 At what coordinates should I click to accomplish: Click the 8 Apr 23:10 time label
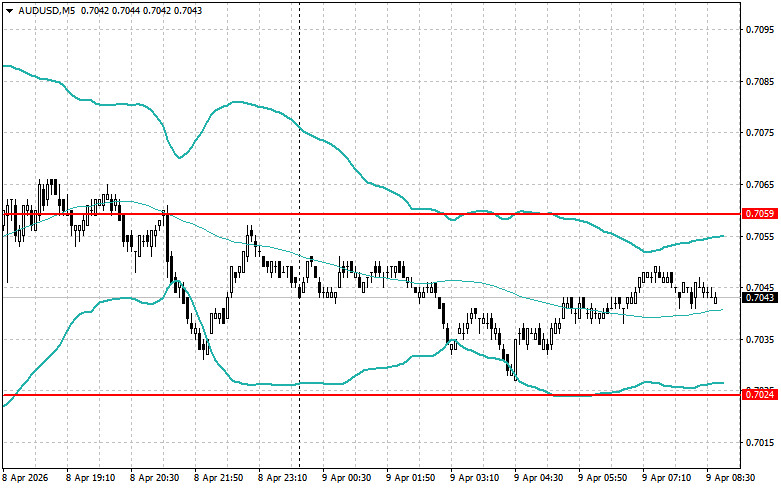(x=282, y=478)
